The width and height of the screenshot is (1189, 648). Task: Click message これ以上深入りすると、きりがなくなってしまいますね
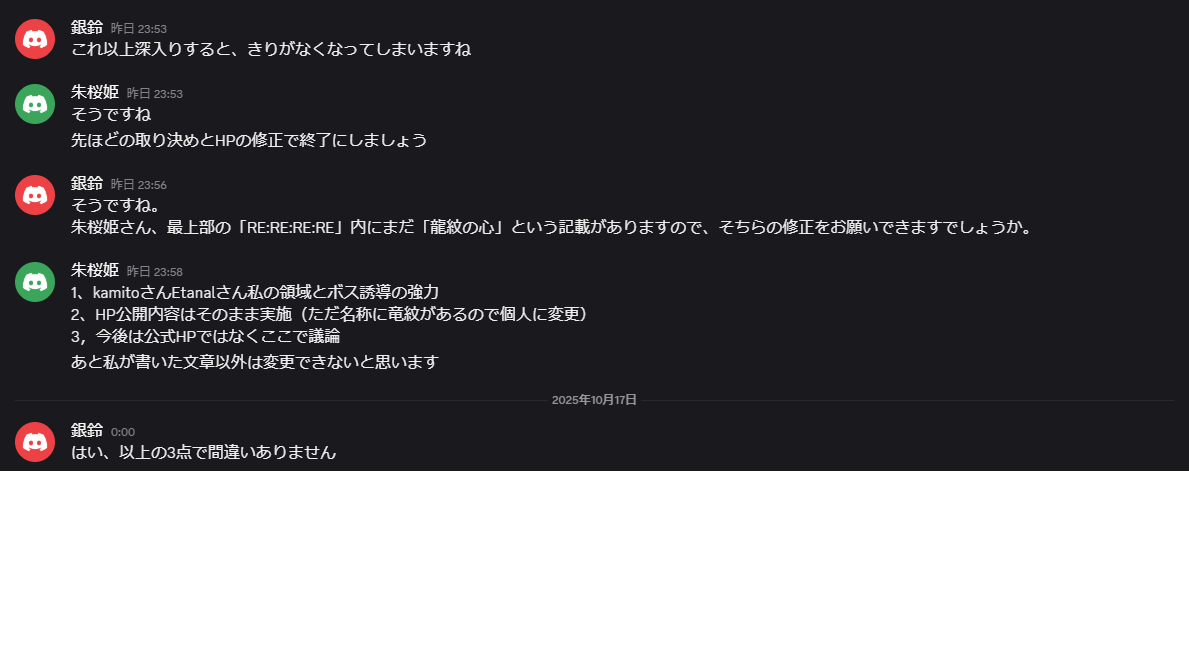271,49
